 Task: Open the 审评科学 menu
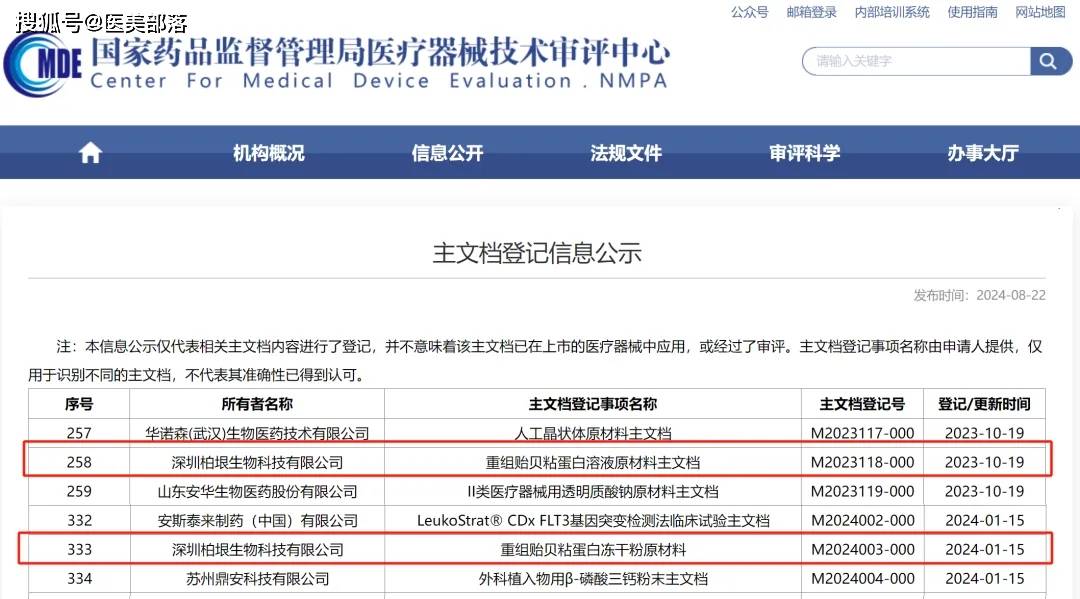point(804,153)
